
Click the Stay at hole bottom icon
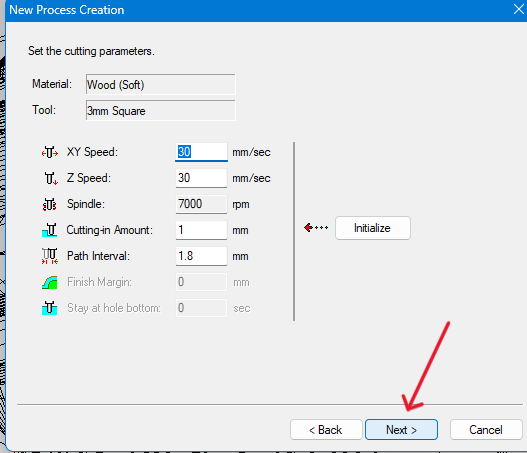50,308
